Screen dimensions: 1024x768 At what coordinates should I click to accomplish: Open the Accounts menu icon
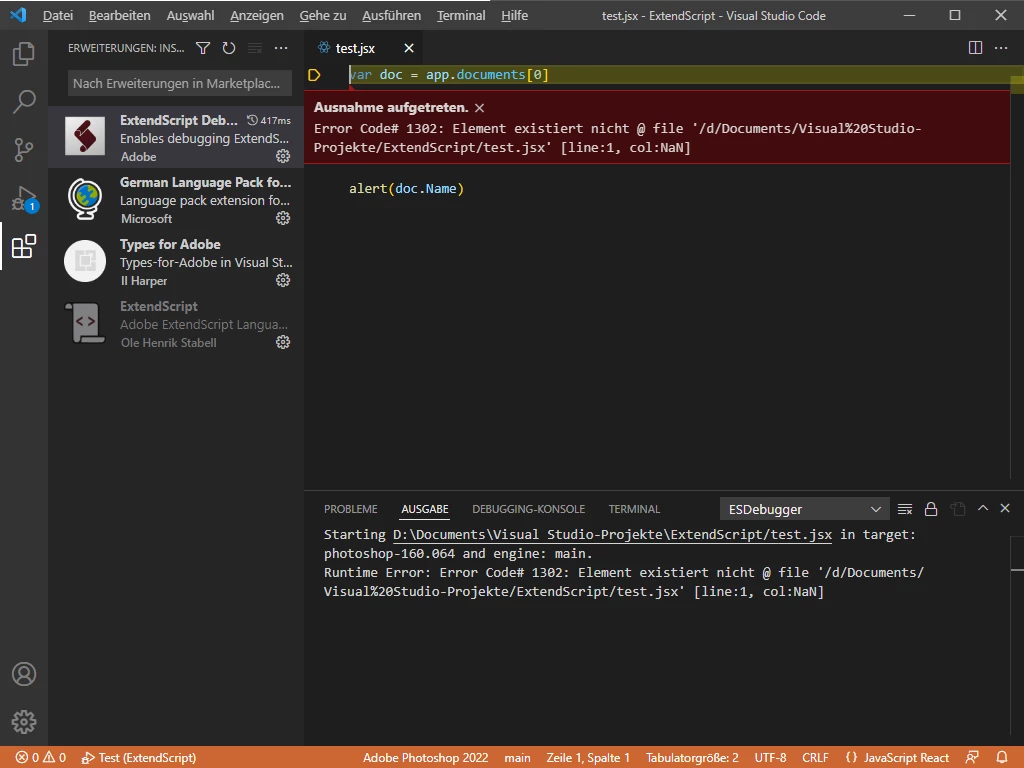tap(24, 674)
